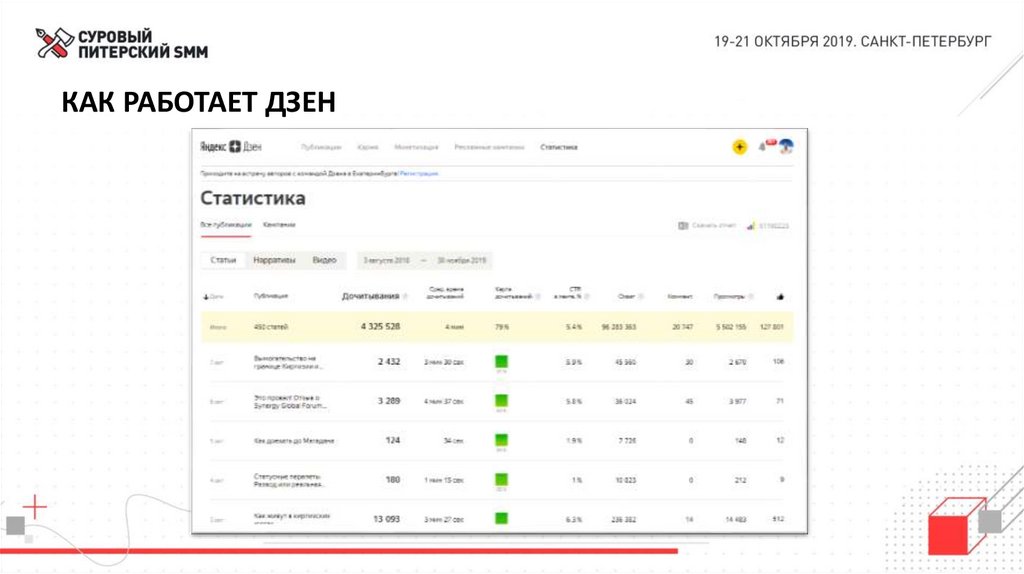1024x574 pixels.
Task: Click the green read-through map square for 3 289 row
Action: tap(501, 401)
